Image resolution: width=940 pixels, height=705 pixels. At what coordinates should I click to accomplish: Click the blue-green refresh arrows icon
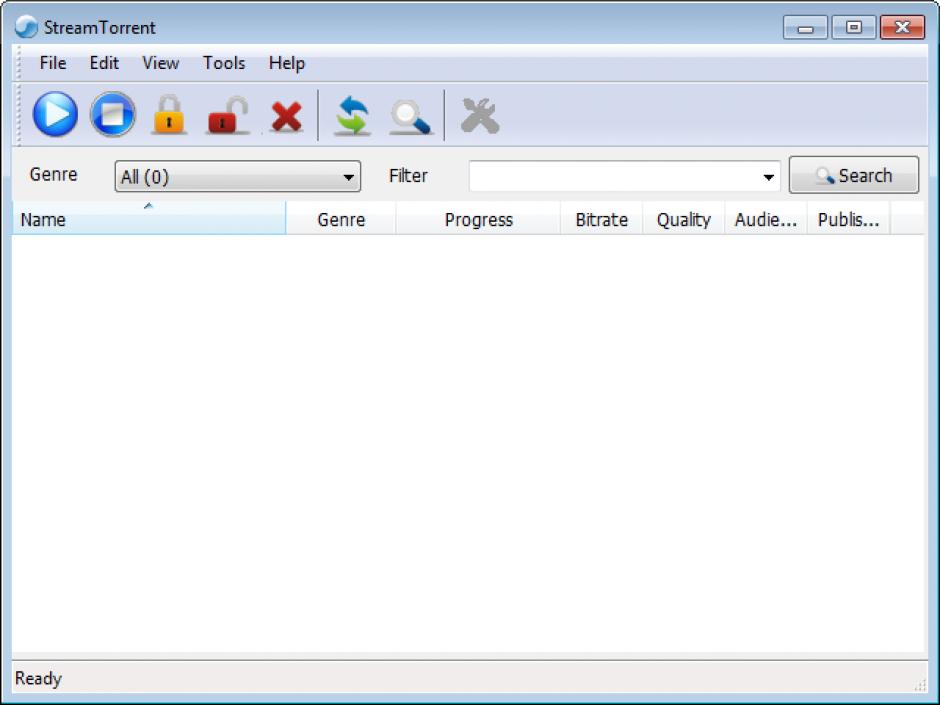[352, 115]
